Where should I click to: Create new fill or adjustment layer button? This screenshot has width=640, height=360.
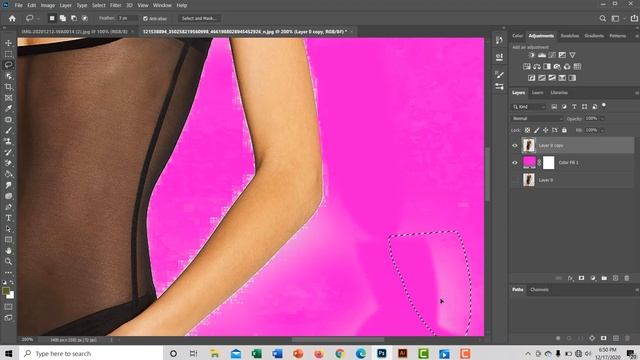[x=593, y=278]
